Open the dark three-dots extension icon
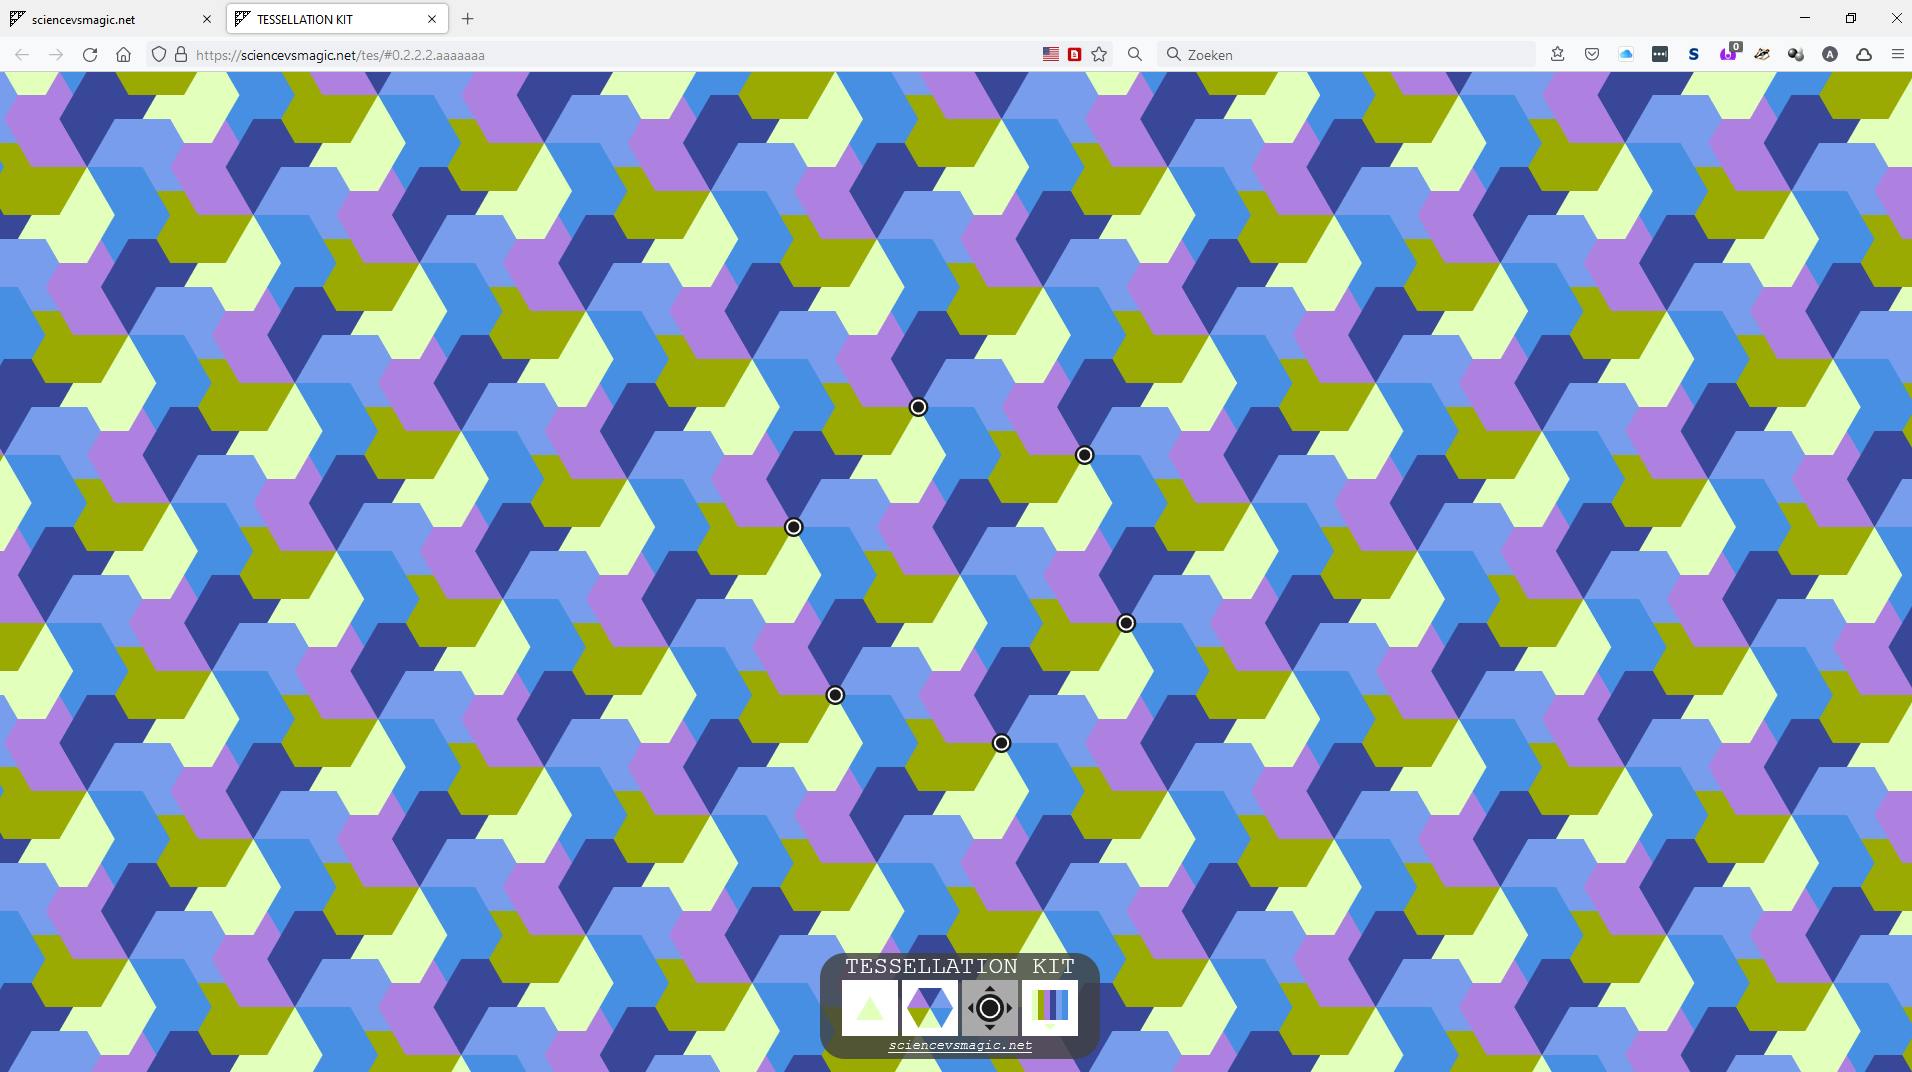Screen dimensions: 1912x1072 click(1660, 55)
